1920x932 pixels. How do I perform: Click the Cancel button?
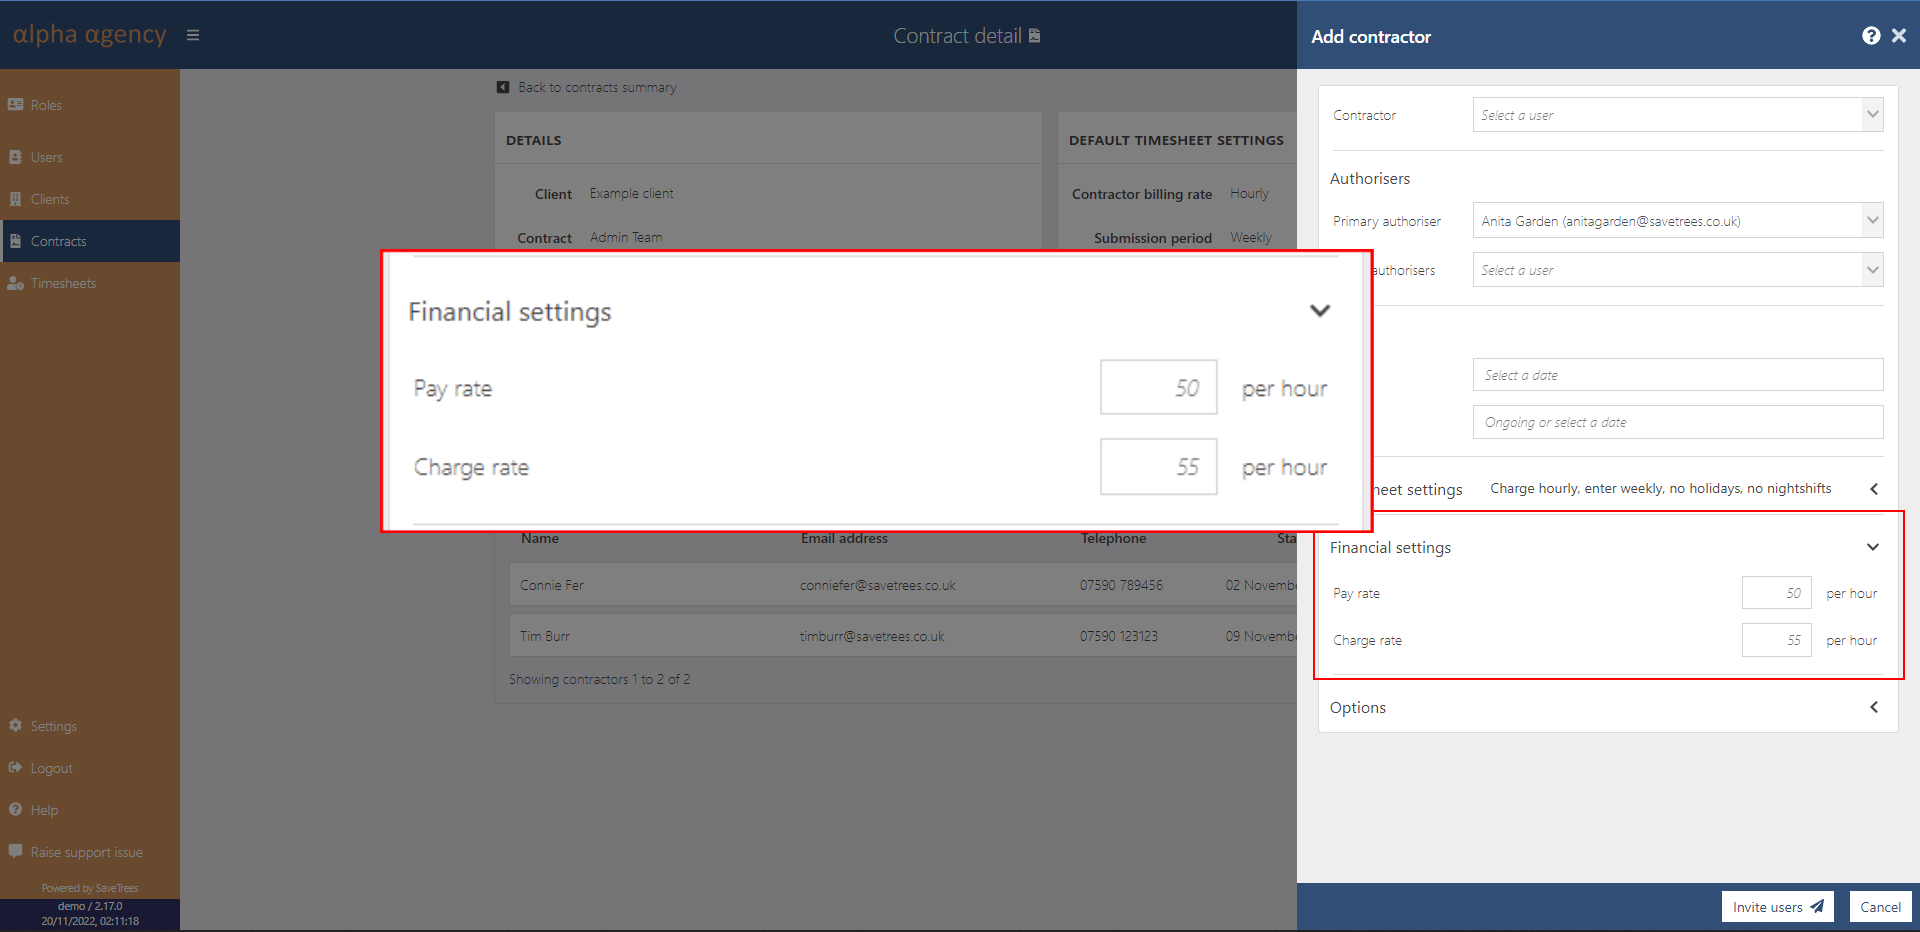tap(1880, 907)
